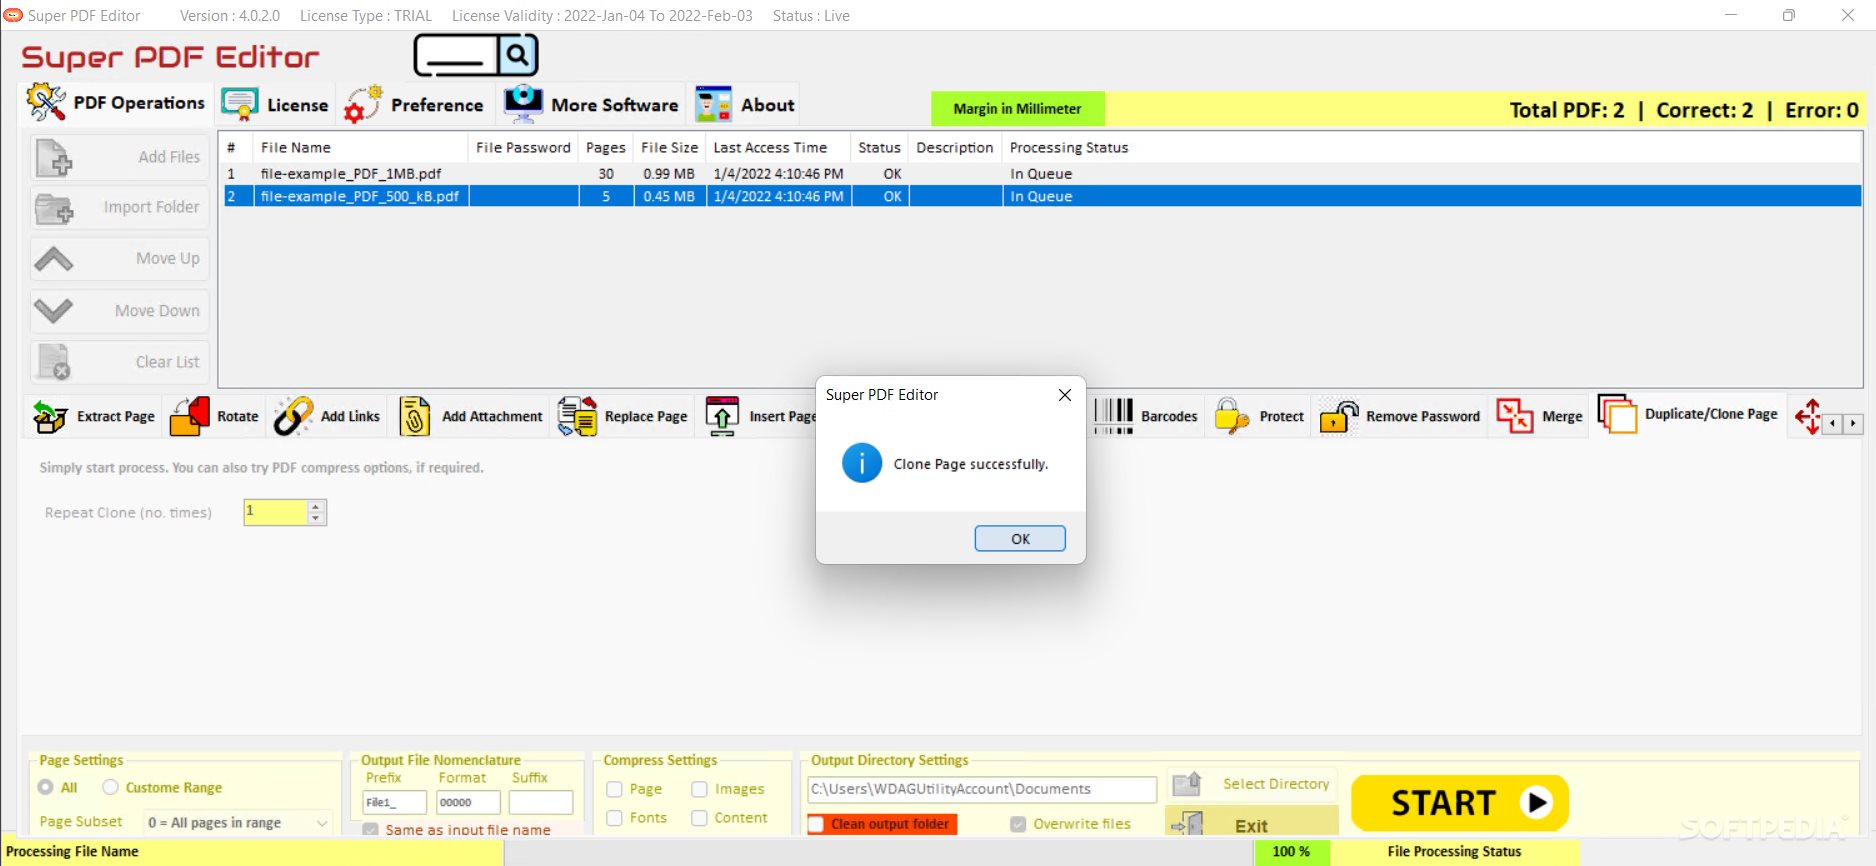Click the Pages column header

606,147
